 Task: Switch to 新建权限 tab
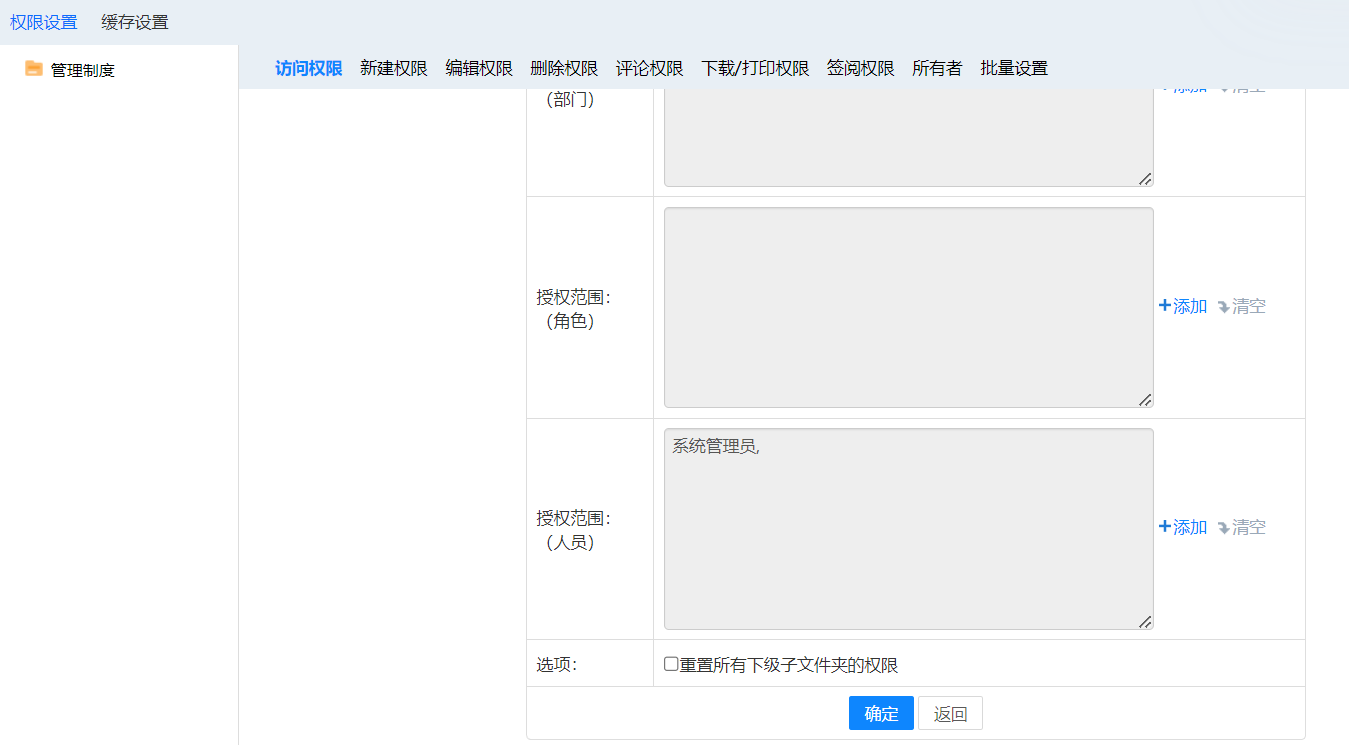[x=393, y=69]
